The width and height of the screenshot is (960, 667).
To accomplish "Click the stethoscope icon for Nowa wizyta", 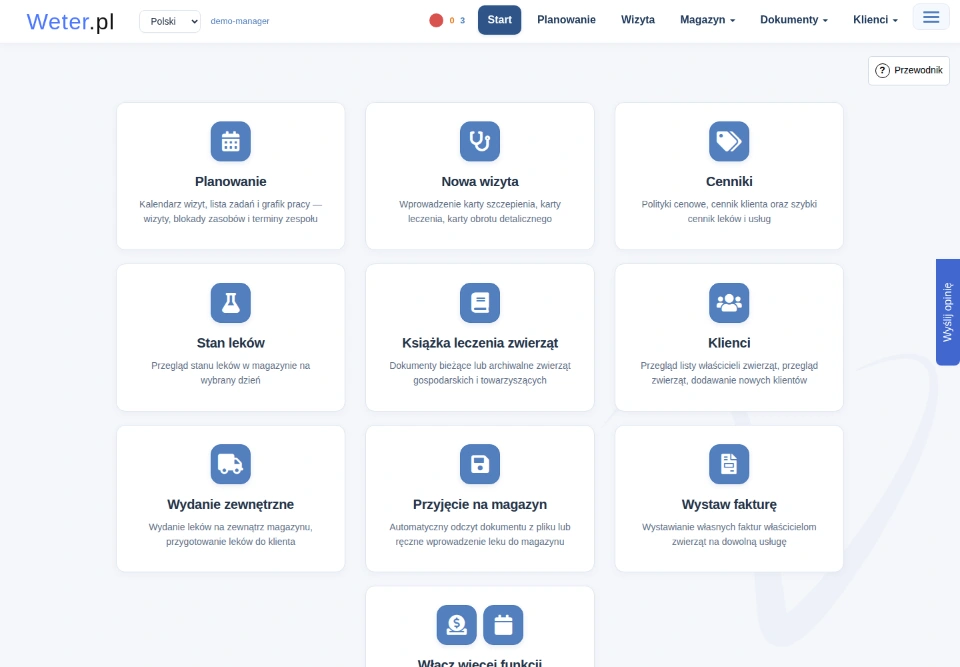I will click(x=480, y=141).
